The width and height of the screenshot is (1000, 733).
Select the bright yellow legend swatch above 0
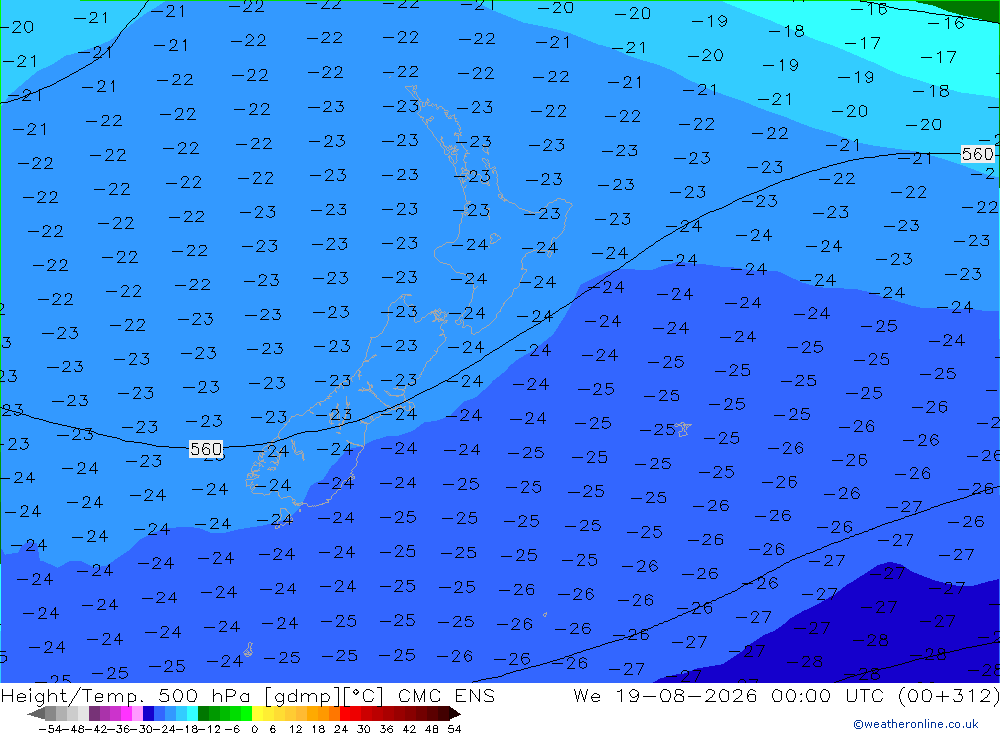tap(257, 713)
